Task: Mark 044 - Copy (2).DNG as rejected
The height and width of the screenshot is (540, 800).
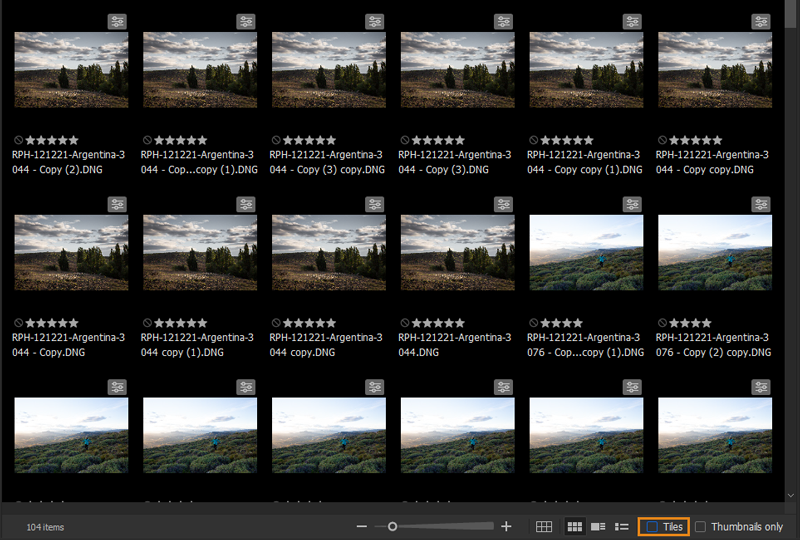Action: (x=18, y=140)
